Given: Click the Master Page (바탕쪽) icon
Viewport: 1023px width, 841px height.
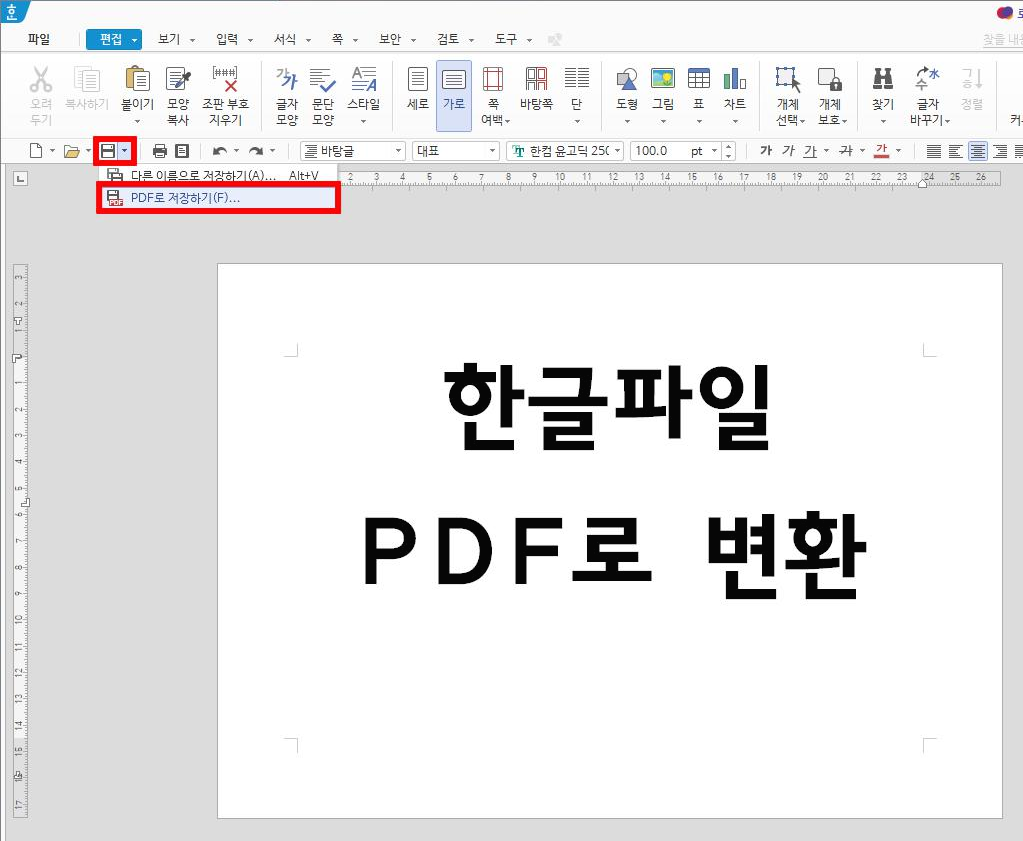Looking at the screenshot, I should 536,79.
